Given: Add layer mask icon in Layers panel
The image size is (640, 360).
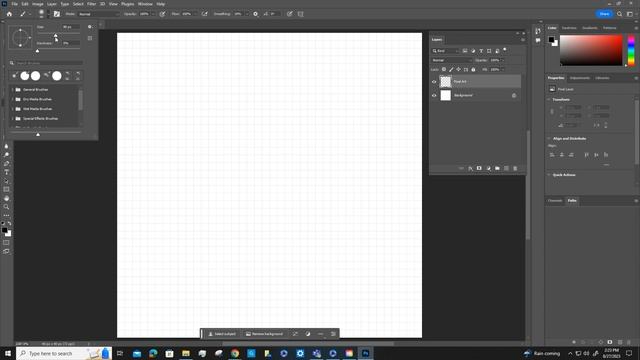Looking at the screenshot, I should (x=479, y=168).
